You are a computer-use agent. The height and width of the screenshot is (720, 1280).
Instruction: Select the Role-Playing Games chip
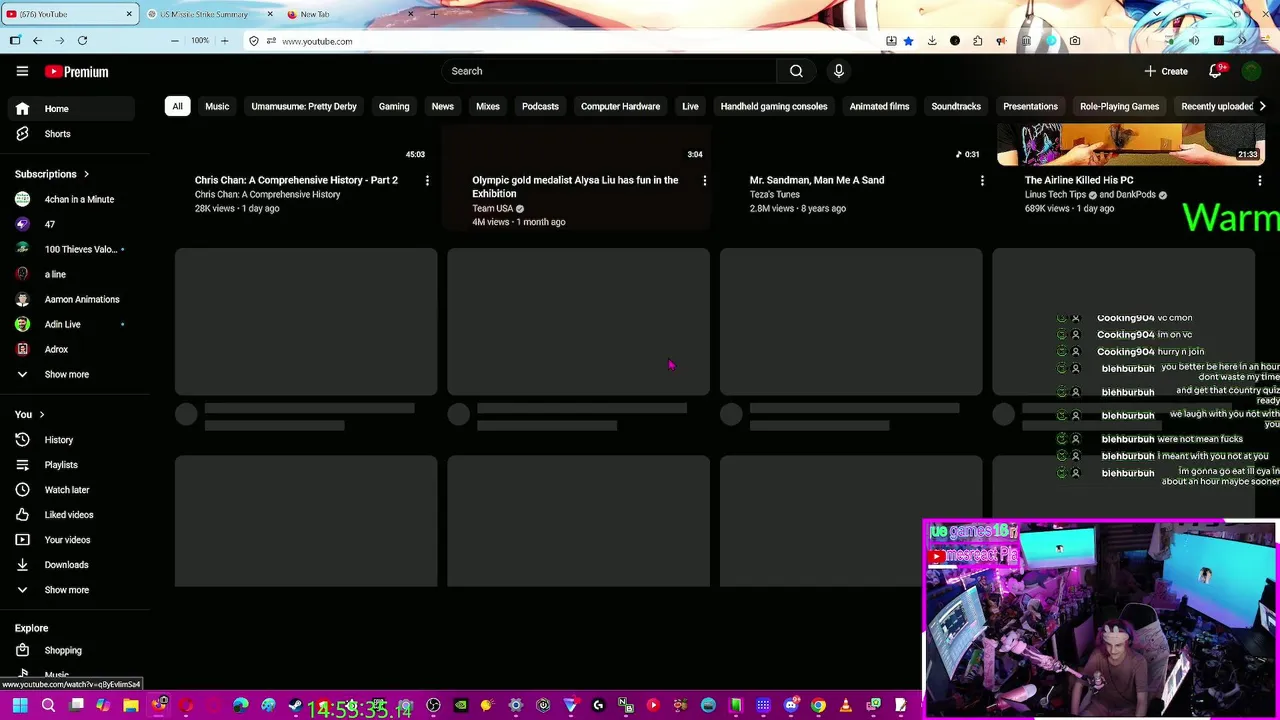coord(1119,106)
